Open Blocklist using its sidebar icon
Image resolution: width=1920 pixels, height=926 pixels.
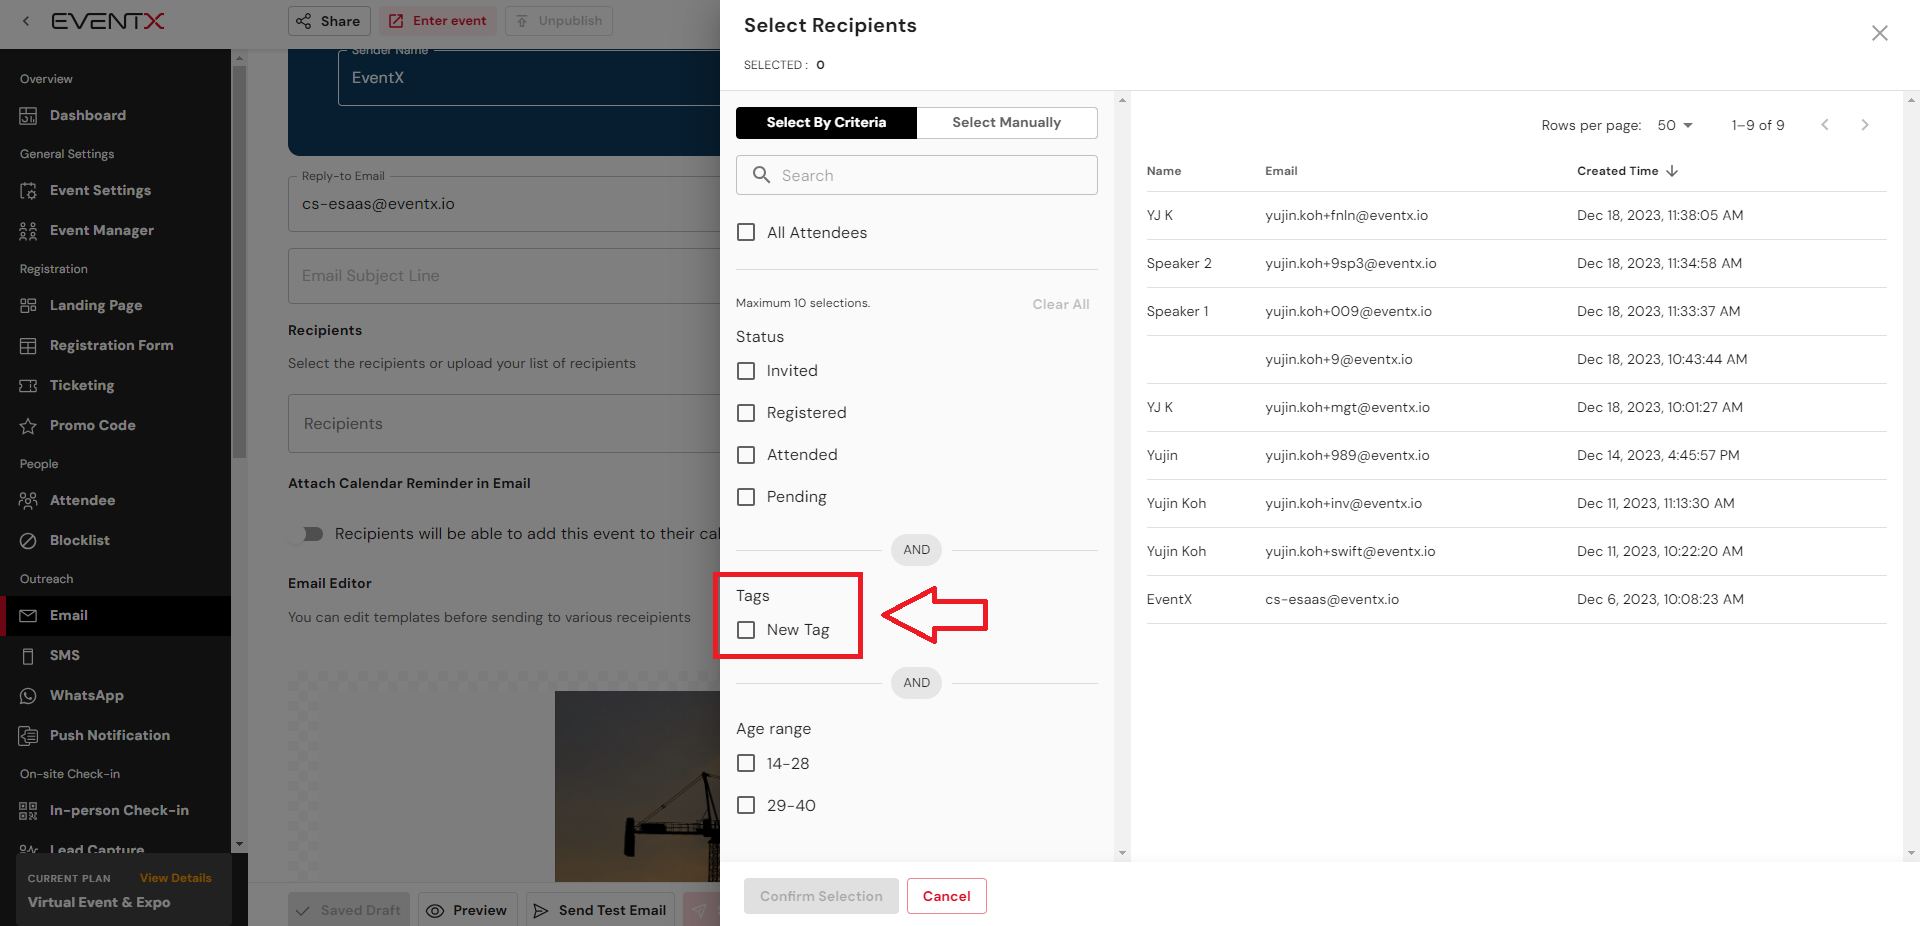[x=28, y=541]
